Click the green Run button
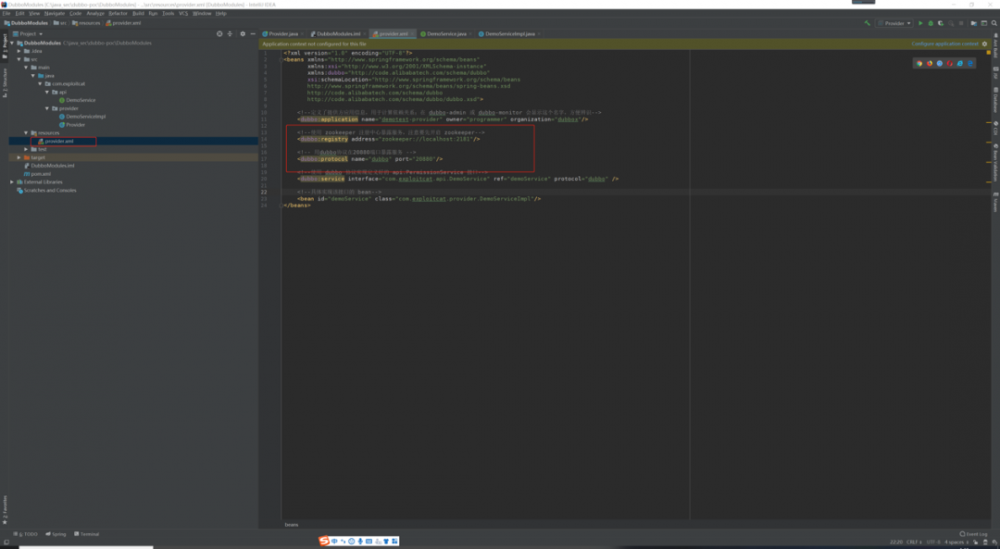The width and height of the screenshot is (1000, 549). coord(921,22)
